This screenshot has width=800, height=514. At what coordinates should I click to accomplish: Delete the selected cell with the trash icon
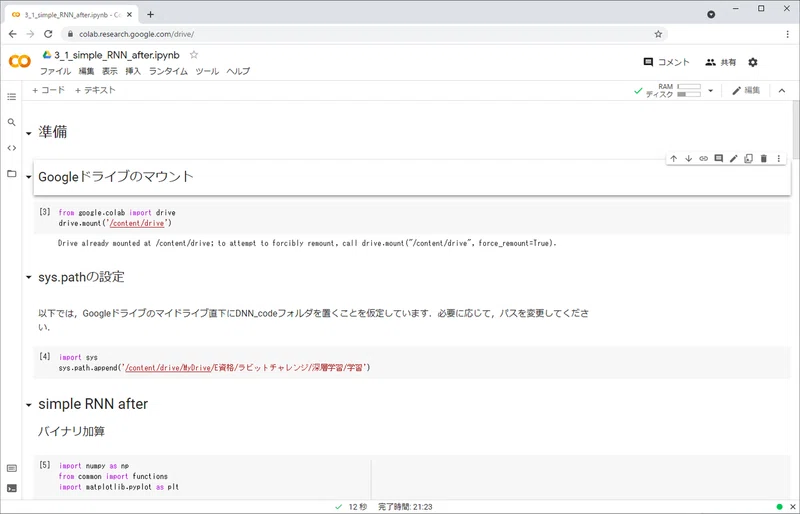(764, 159)
